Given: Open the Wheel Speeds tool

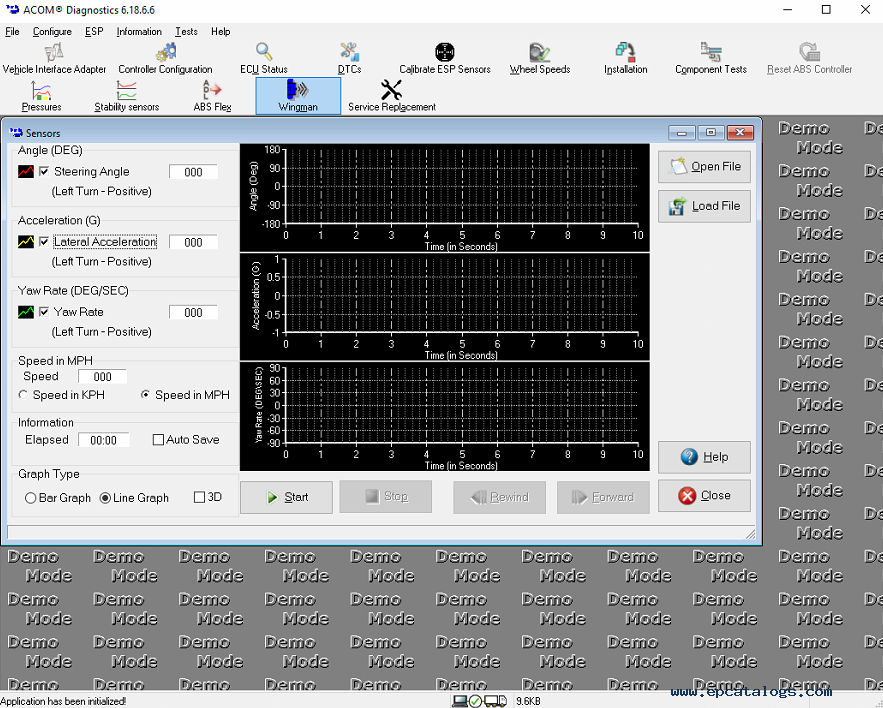Looking at the screenshot, I should [x=539, y=59].
